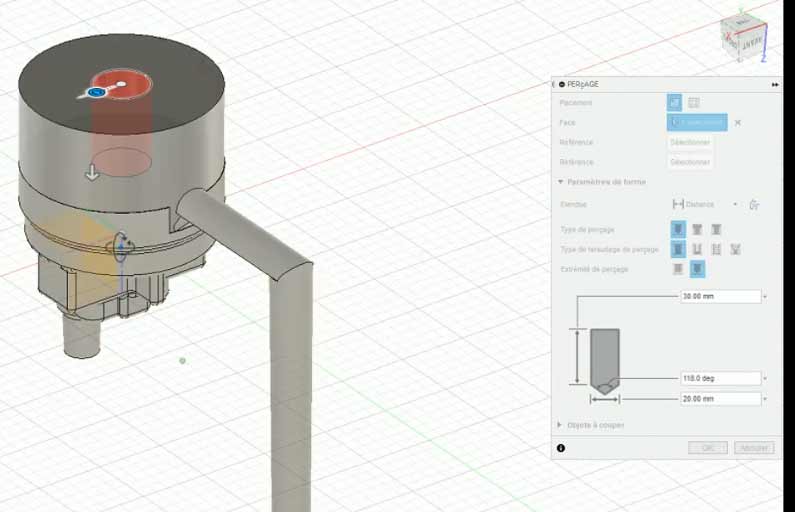
Task: Choose the multiple-holes placement icon
Action: [694, 102]
